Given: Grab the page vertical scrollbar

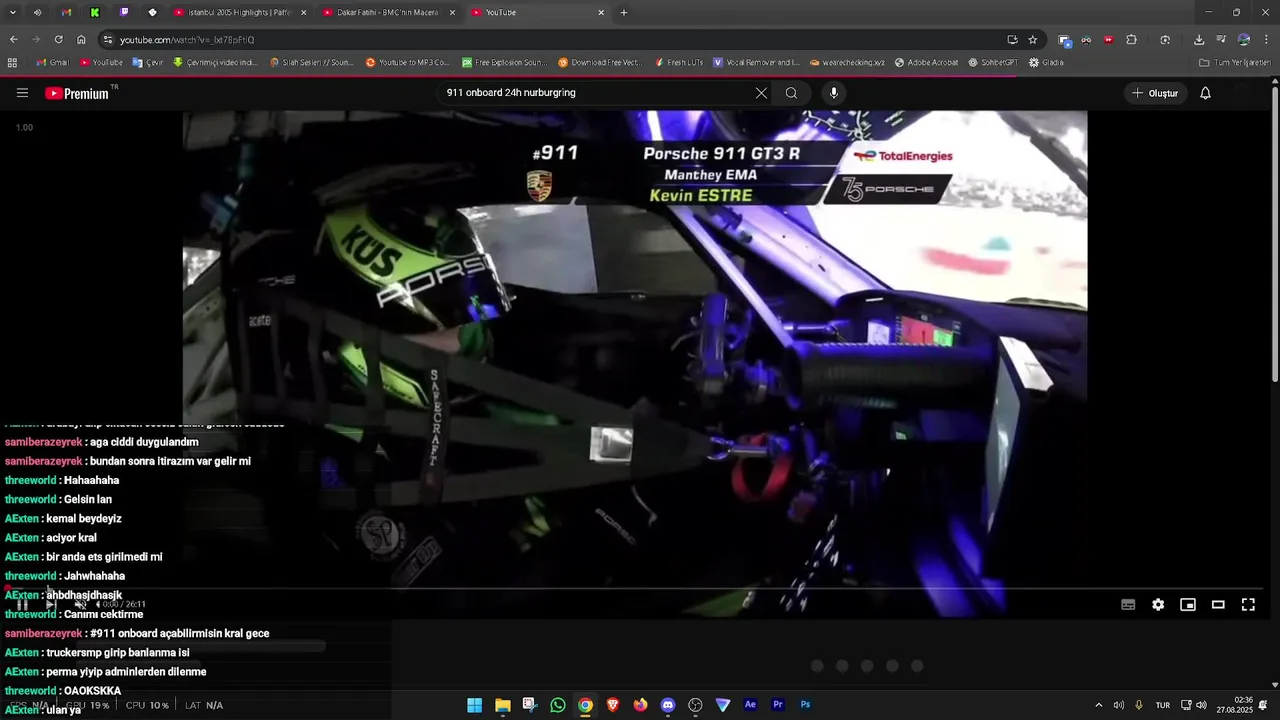Looking at the screenshot, I should 1275,235.
